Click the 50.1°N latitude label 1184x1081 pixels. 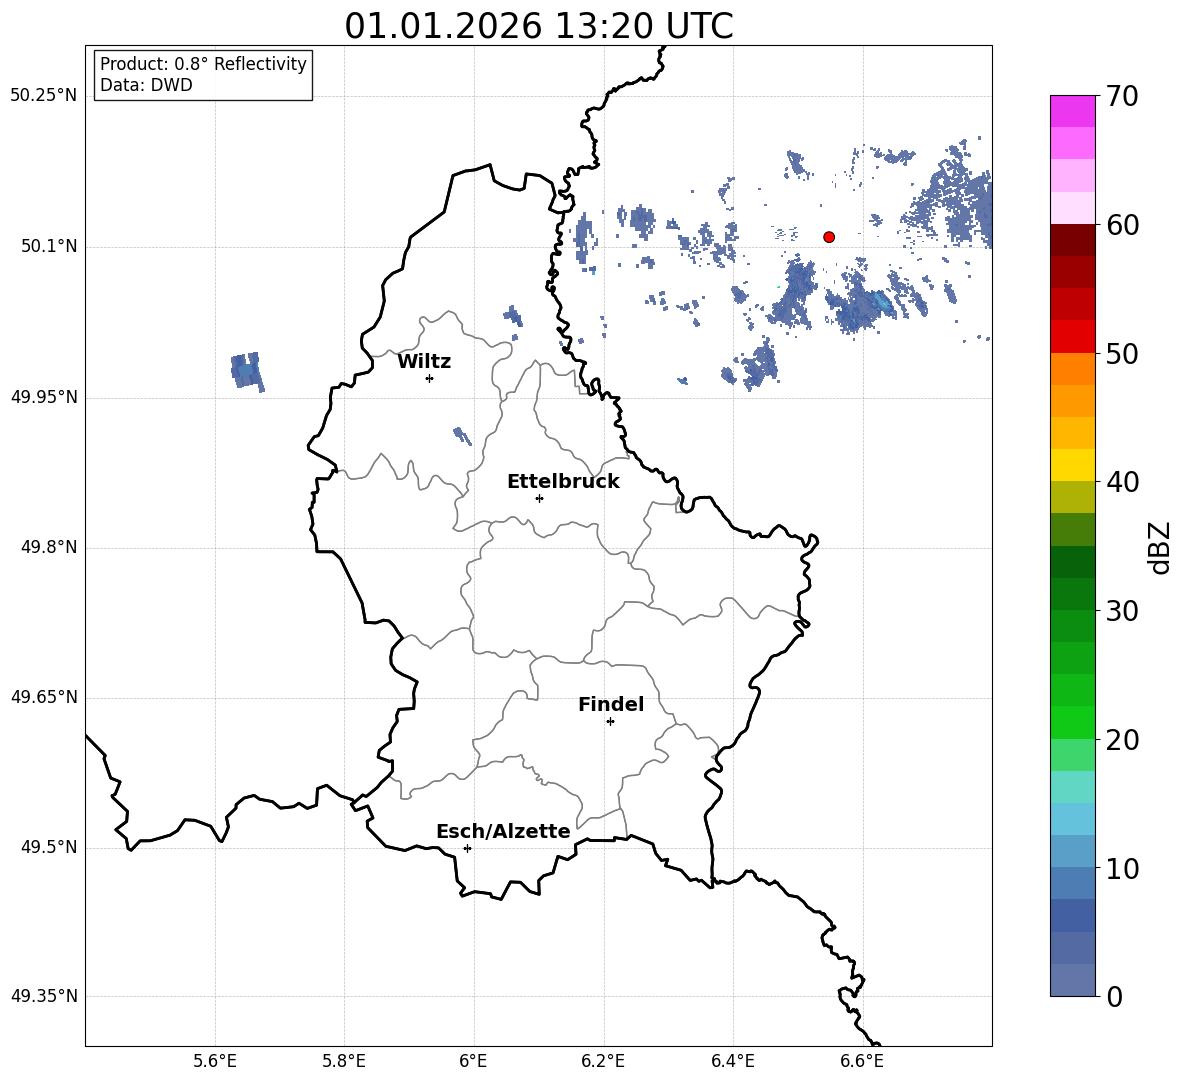49,247
